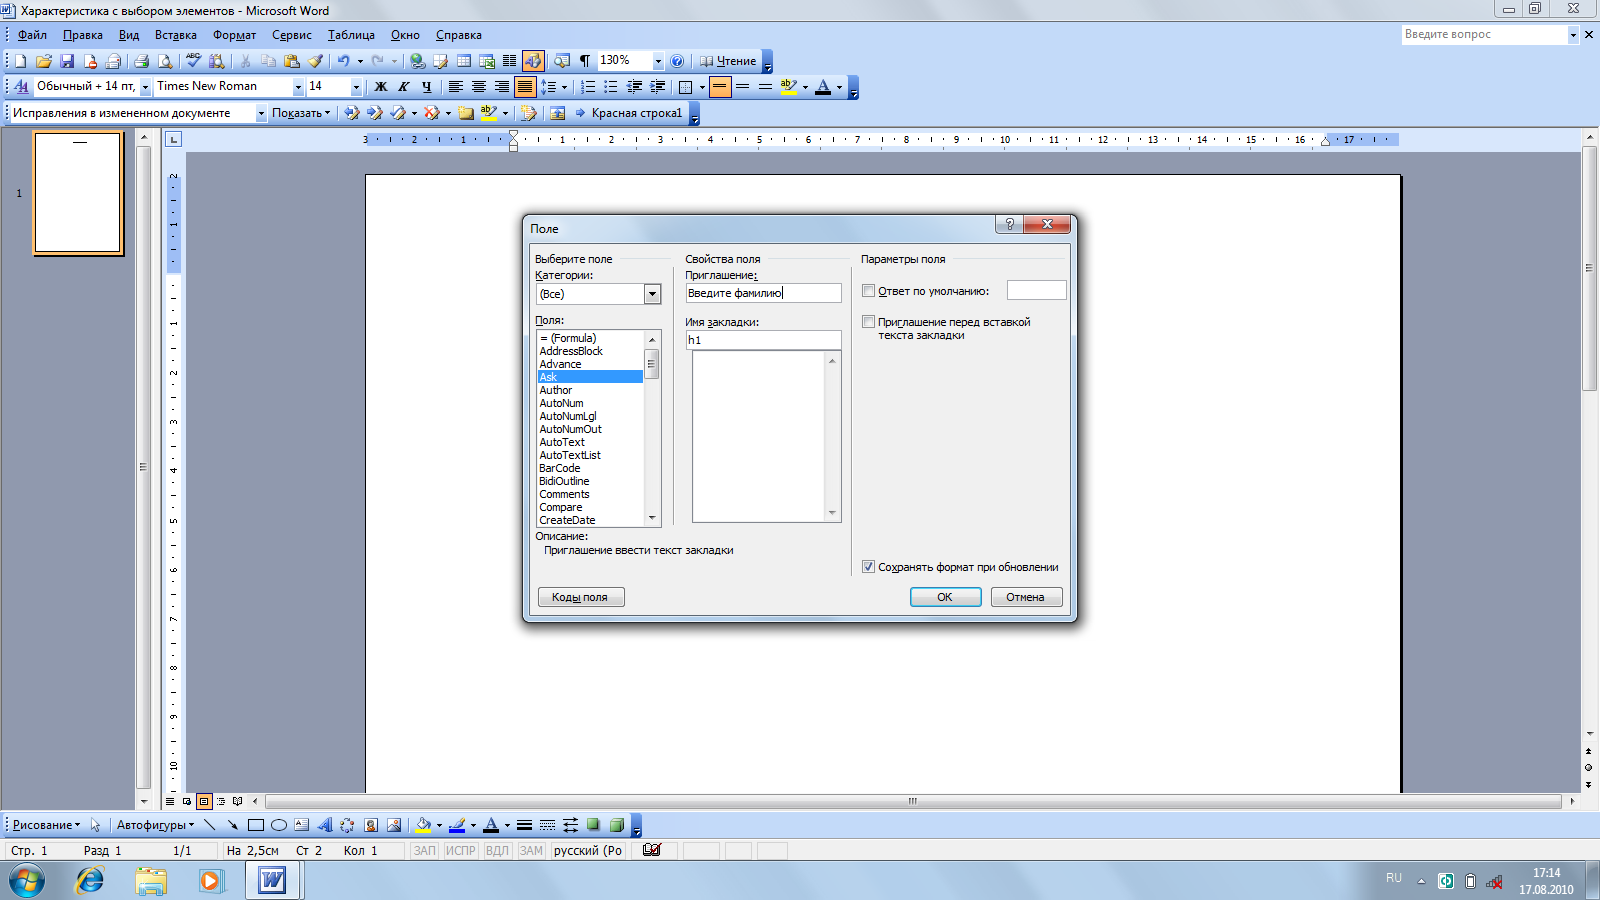Click the 'Коды поля' button
Image resolution: width=1600 pixels, height=900 pixels.
click(x=581, y=597)
